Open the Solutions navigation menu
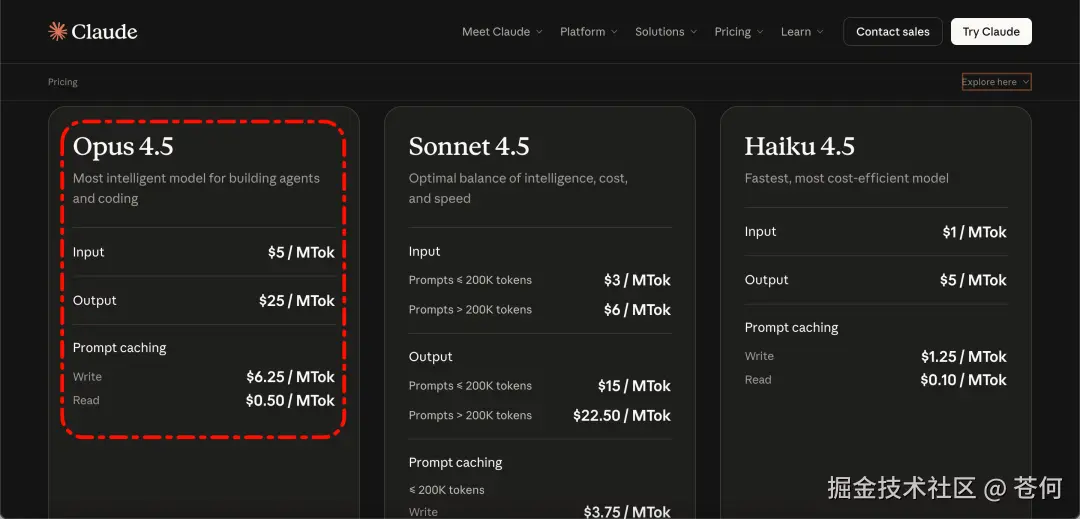Image resolution: width=1080 pixels, height=519 pixels. click(x=659, y=32)
